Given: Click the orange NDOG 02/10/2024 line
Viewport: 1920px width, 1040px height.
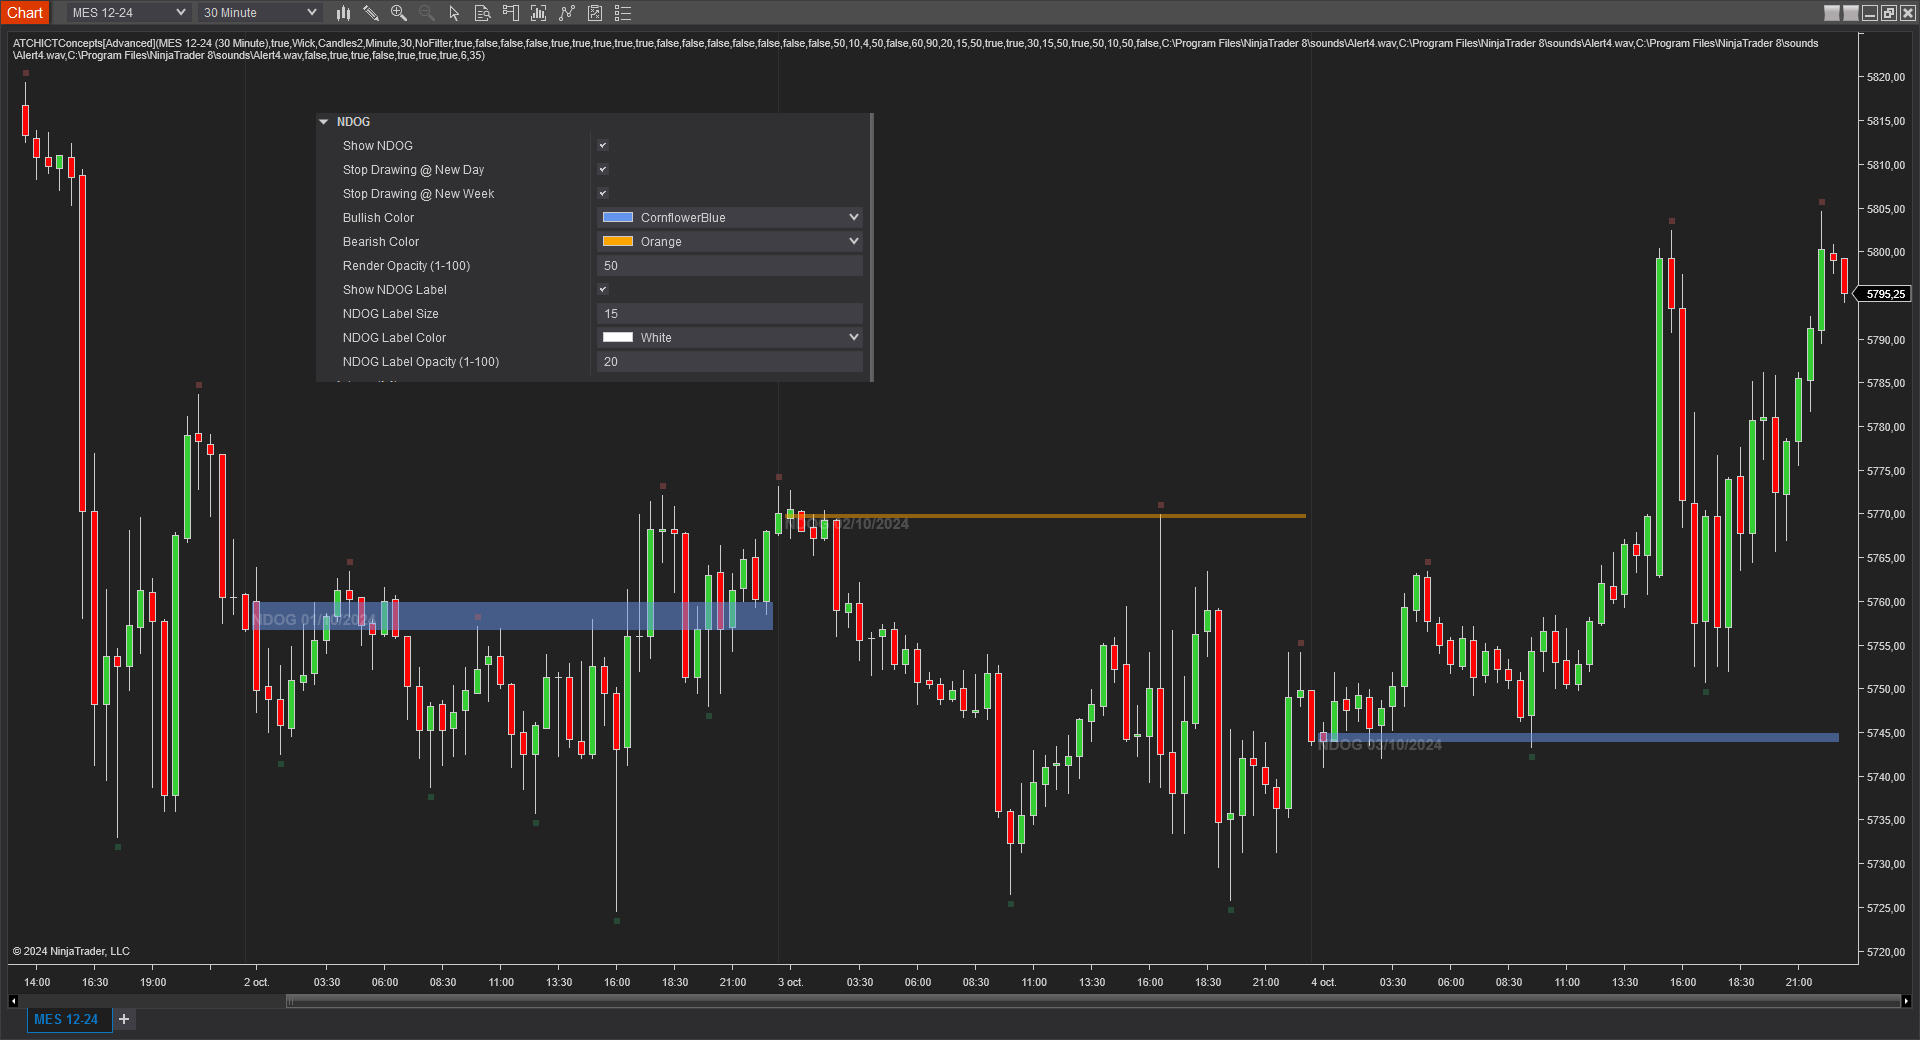Looking at the screenshot, I should pyautogui.click(x=1045, y=516).
